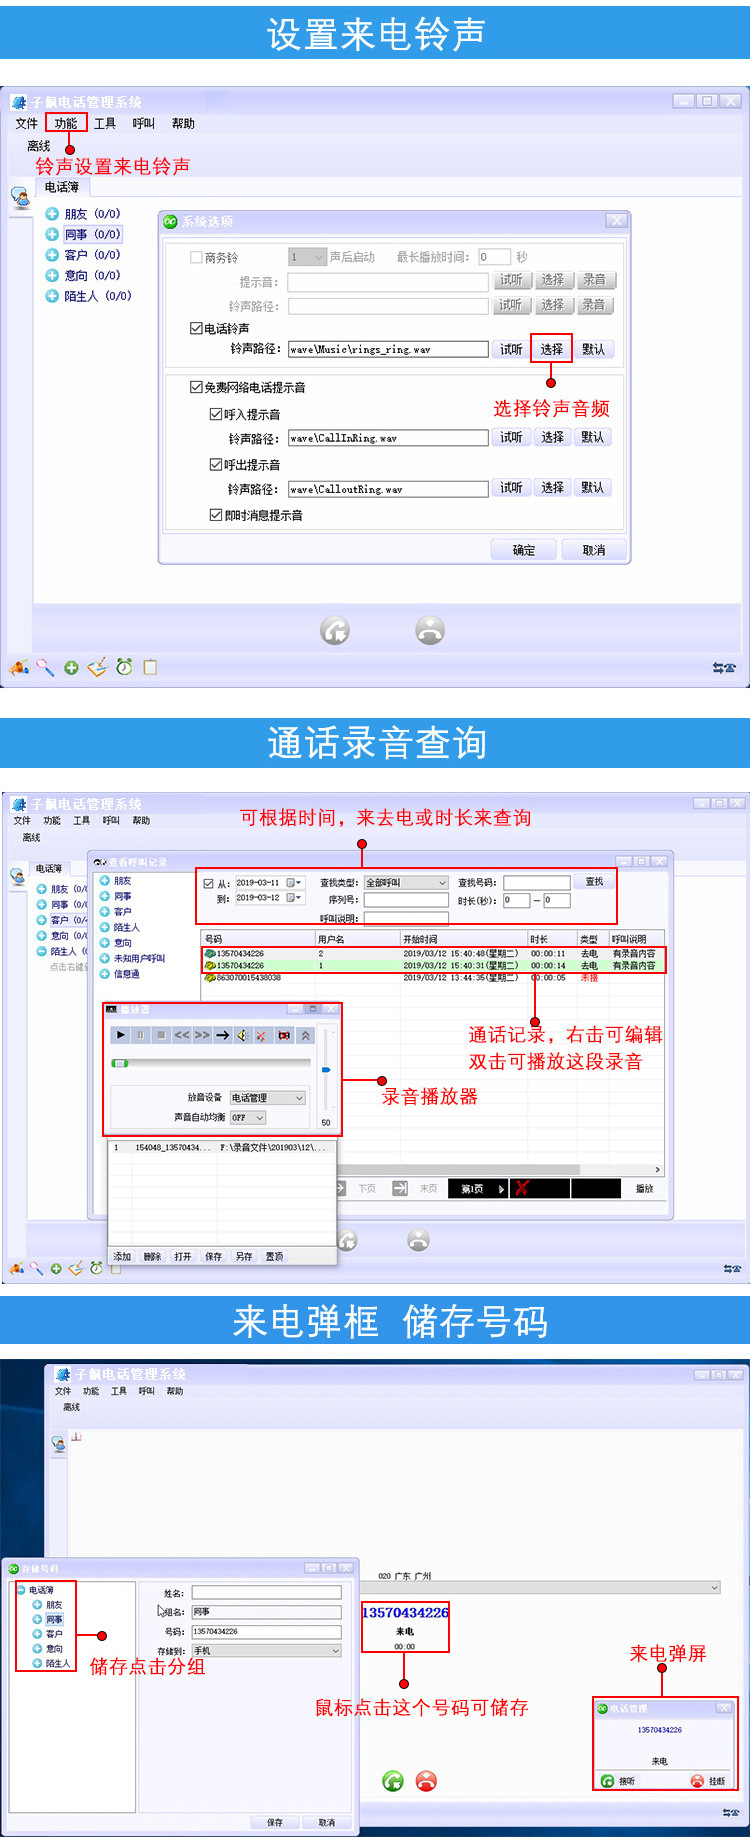This screenshot has height=1848, width=750.
Task: Select the call record at 15:40:48
Action: pos(432,954)
